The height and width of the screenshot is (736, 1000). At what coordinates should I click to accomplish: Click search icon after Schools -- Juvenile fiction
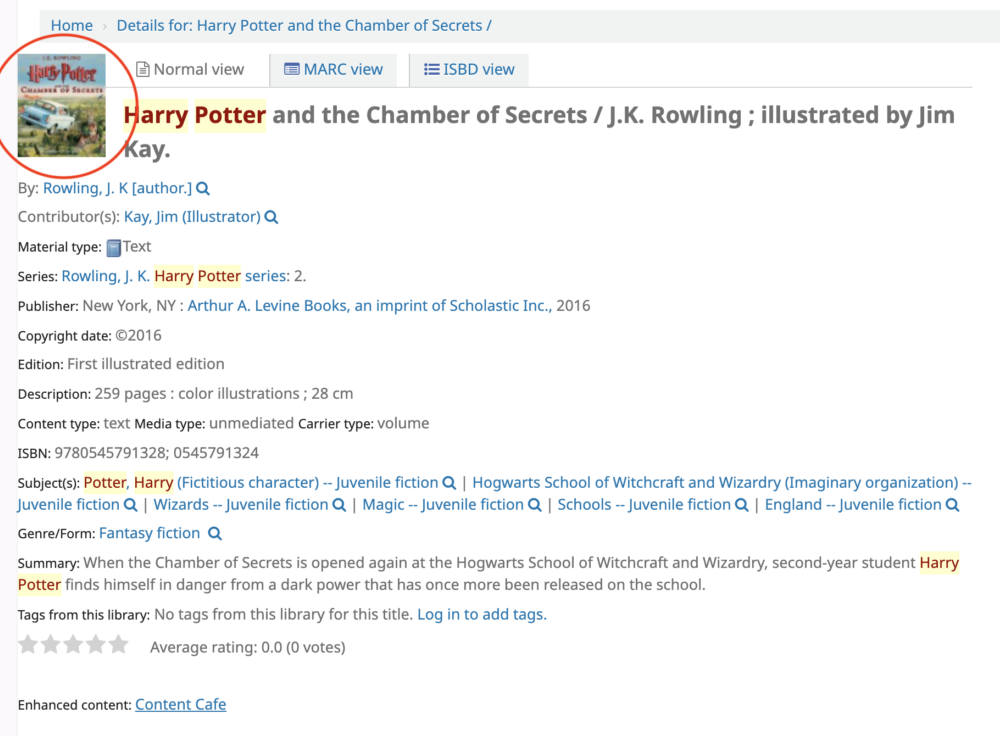coord(741,505)
